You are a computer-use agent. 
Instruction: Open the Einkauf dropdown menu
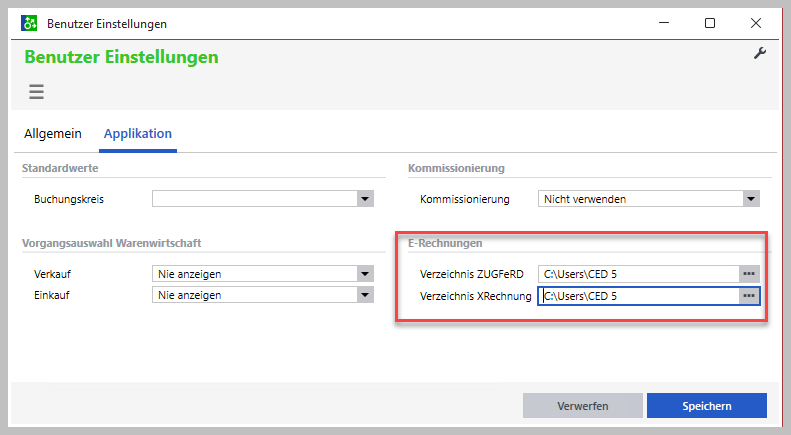[366, 295]
